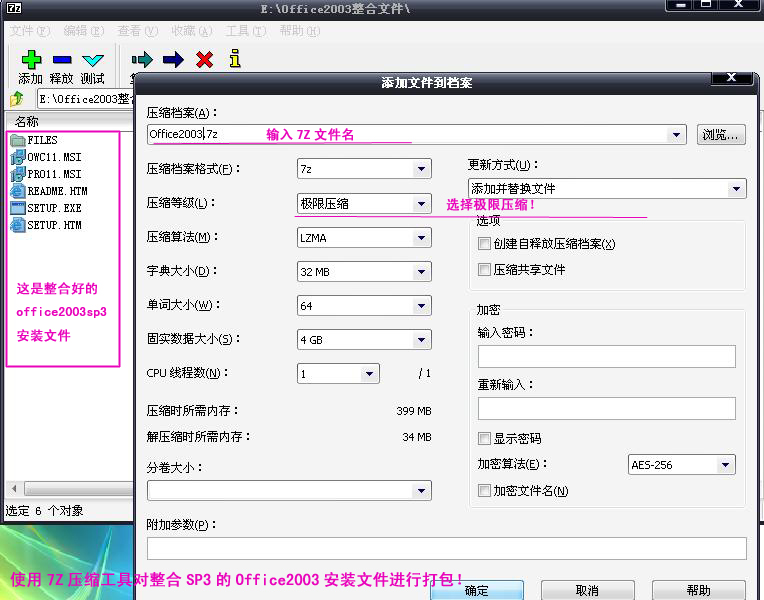The width and height of the screenshot is (764, 600).
Task: Enable 创建自释放压缩档案 checkbox
Action: coord(484,243)
